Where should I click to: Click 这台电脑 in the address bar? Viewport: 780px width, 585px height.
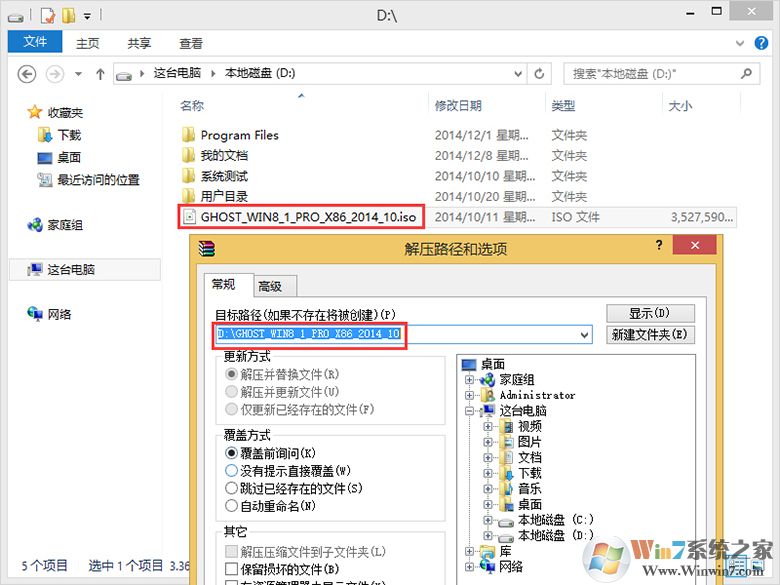click(x=177, y=73)
